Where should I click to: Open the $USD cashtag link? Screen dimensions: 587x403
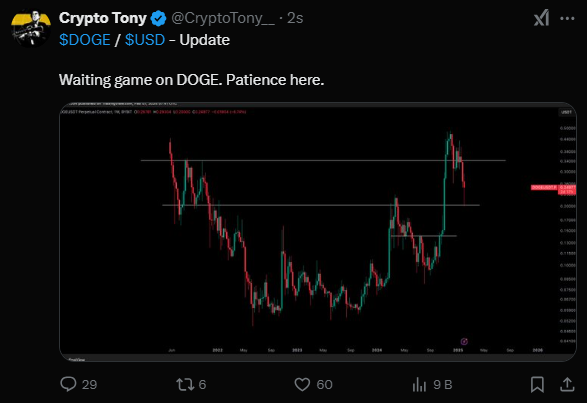tap(145, 40)
